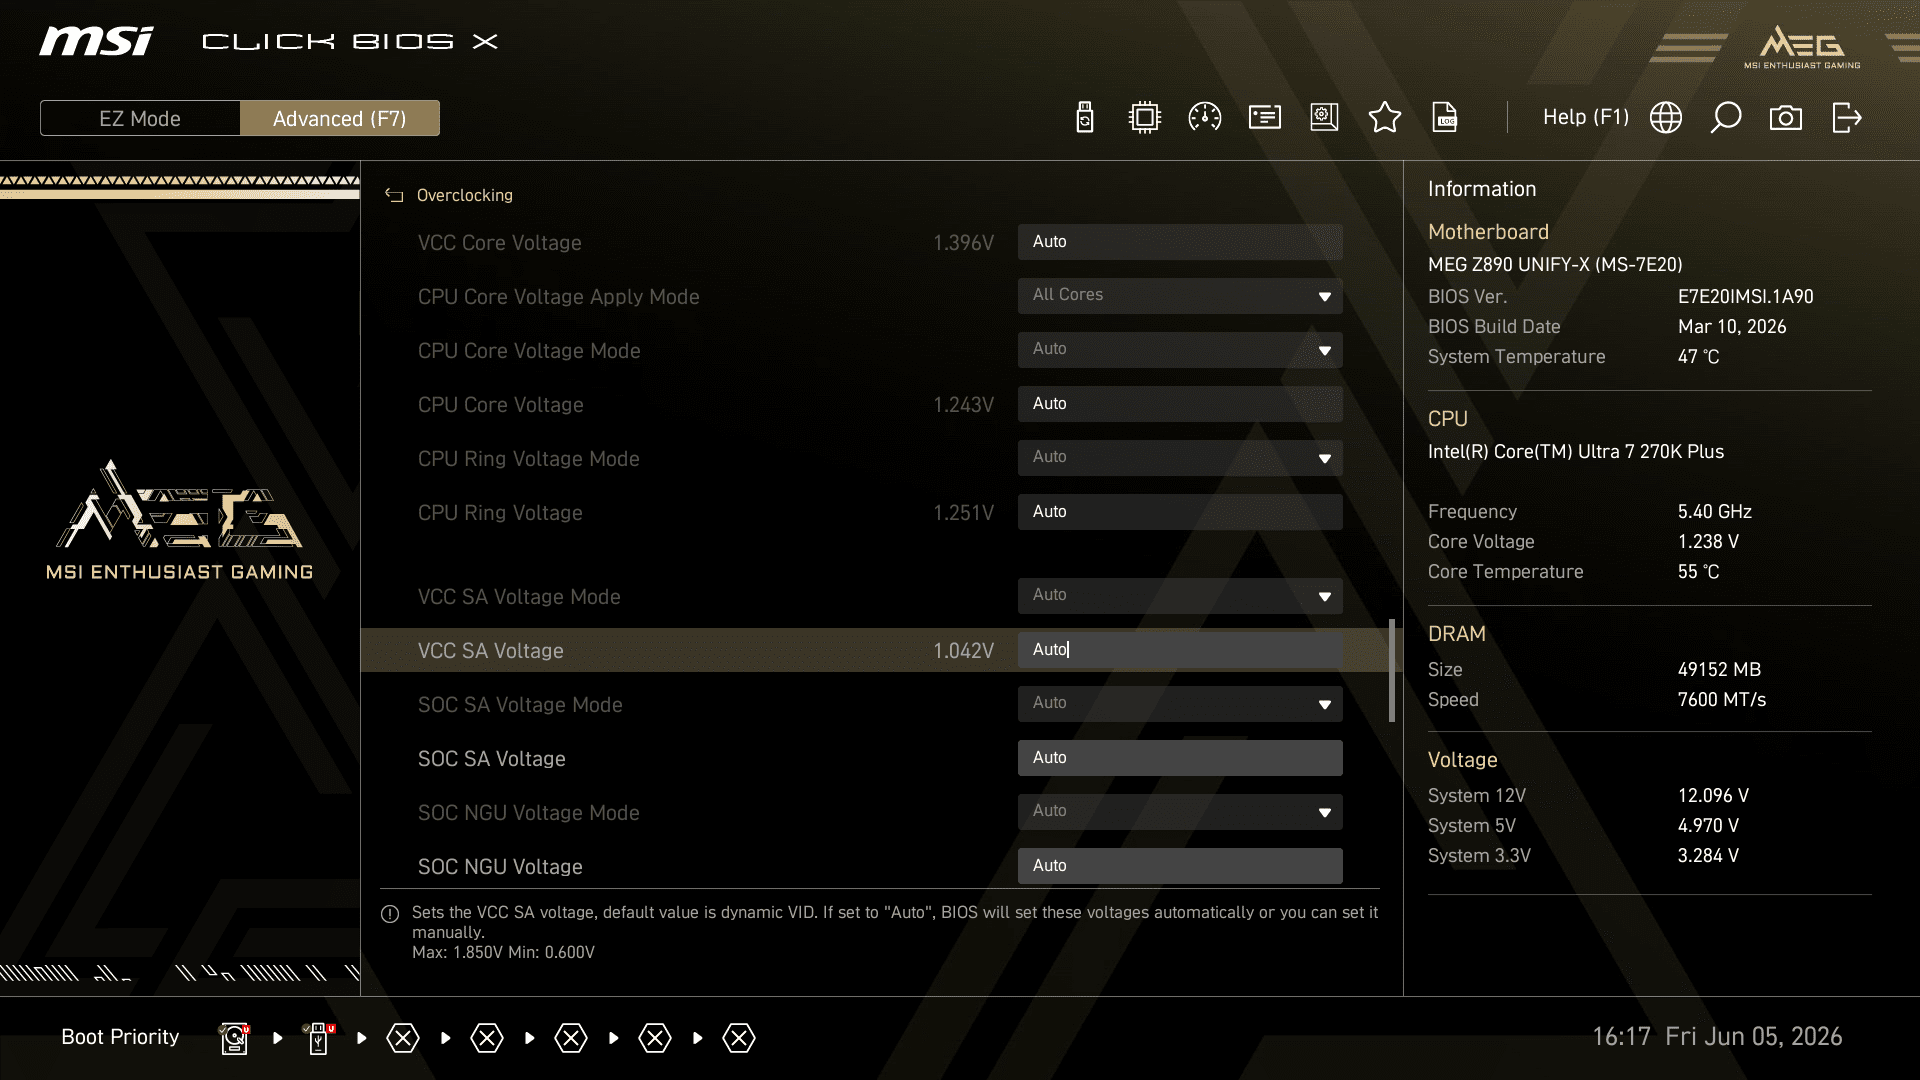Open SOC NGU Voltage Mode dropdown

(1180, 812)
